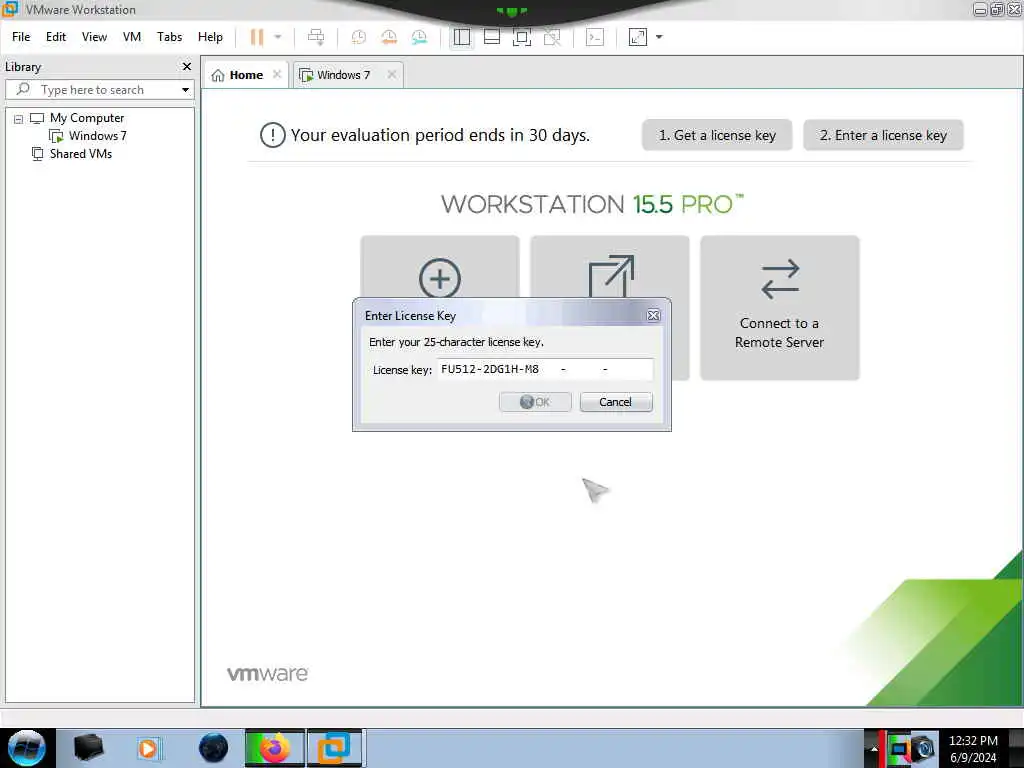Open the Library search dropdown arrow
Screen dimensions: 1024x768
[185, 89]
